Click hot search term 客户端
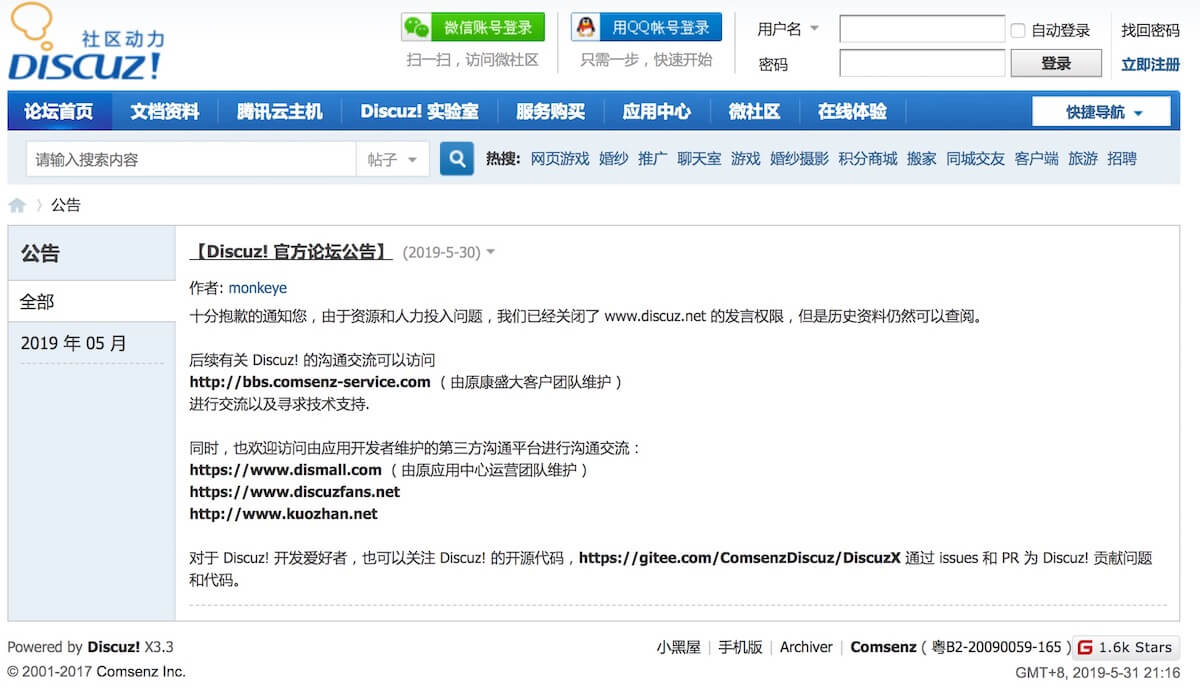This screenshot has width=1200, height=695. 1037,159
